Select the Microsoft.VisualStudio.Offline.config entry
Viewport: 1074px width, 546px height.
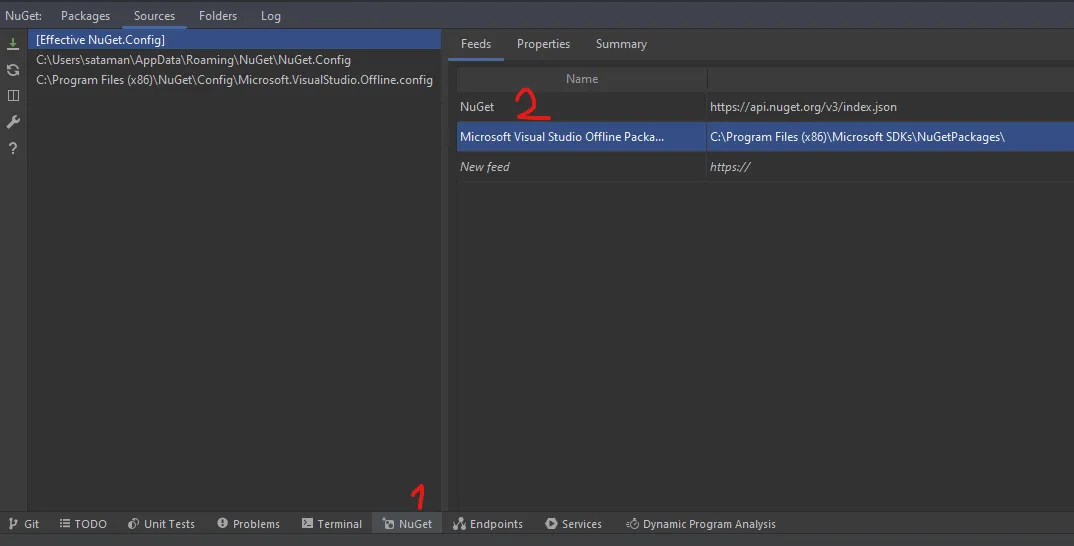[234, 79]
